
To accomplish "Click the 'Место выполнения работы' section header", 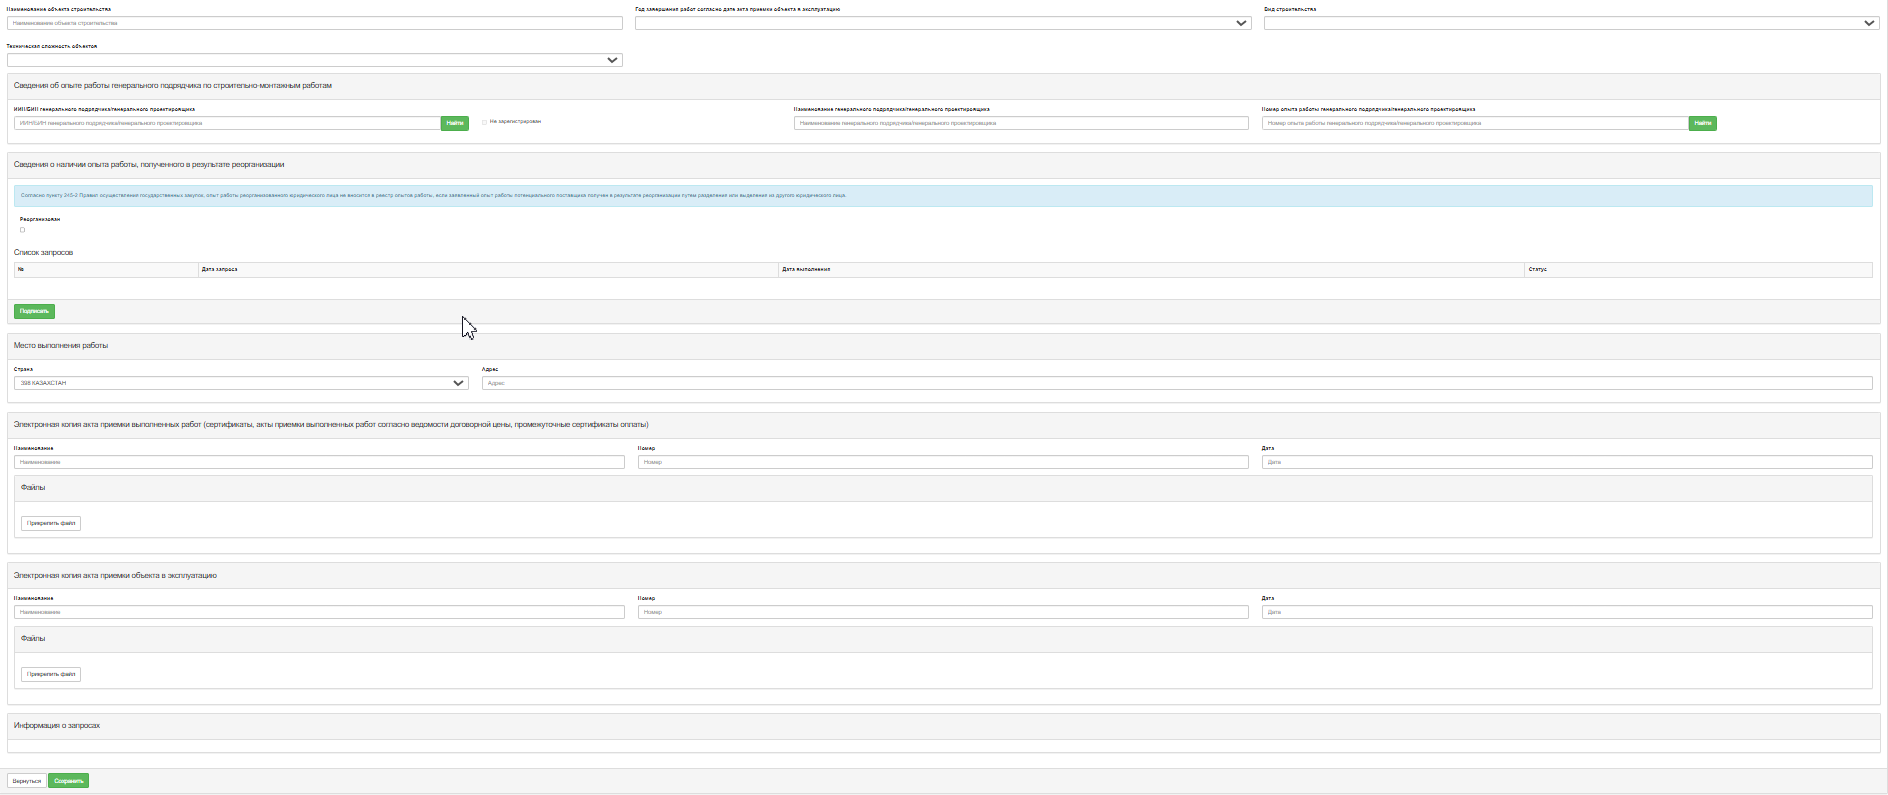I will [943, 345].
